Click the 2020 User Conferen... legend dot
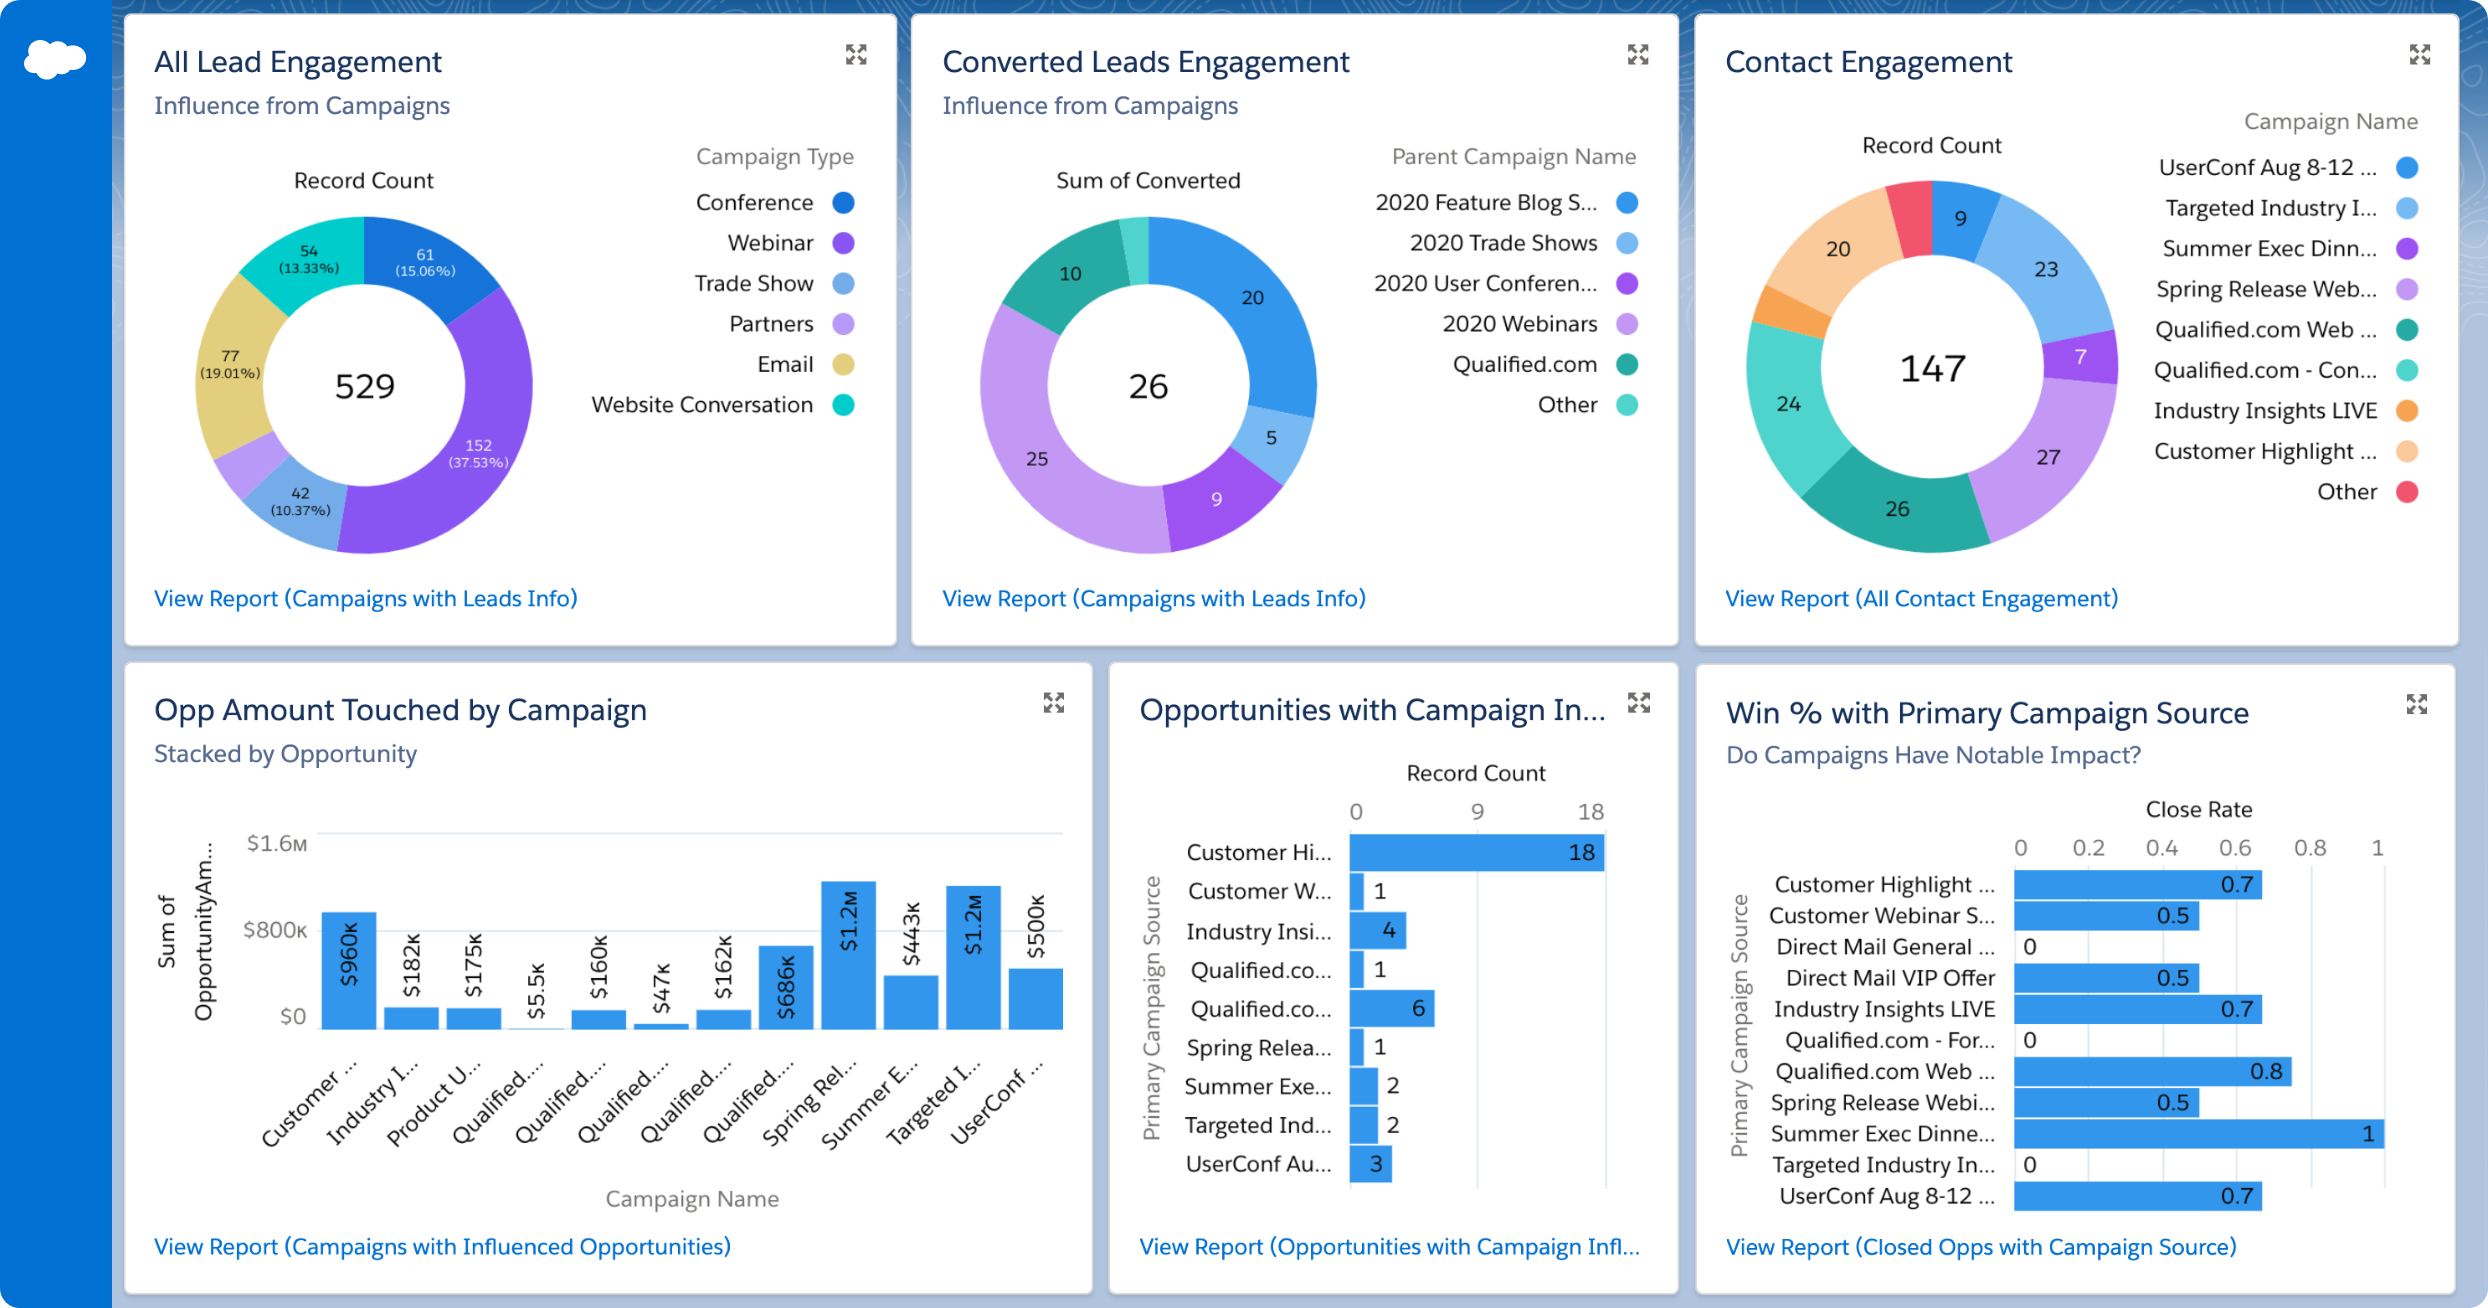The width and height of the screenshot is (2488, 1308). coord(1628,284)
